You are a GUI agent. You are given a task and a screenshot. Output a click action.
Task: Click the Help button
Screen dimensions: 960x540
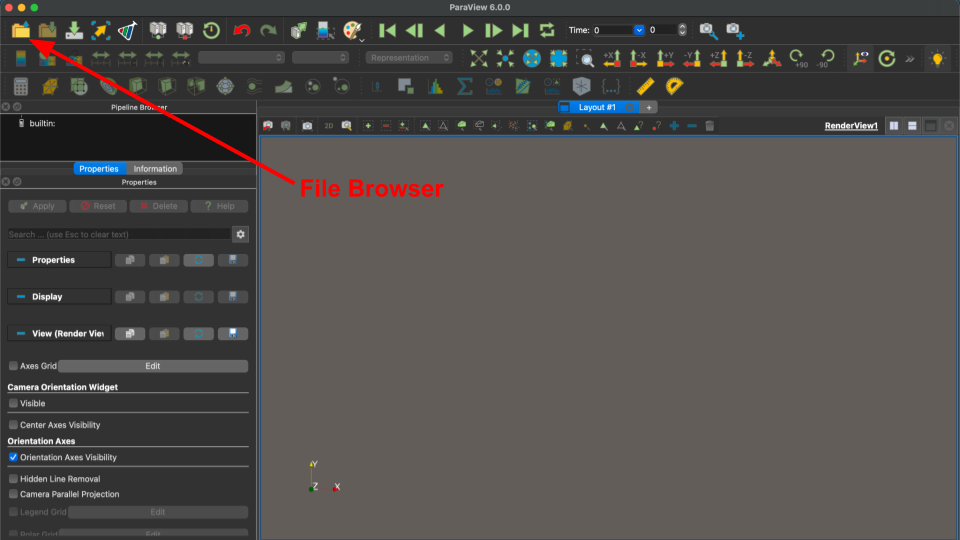point(219,206)
